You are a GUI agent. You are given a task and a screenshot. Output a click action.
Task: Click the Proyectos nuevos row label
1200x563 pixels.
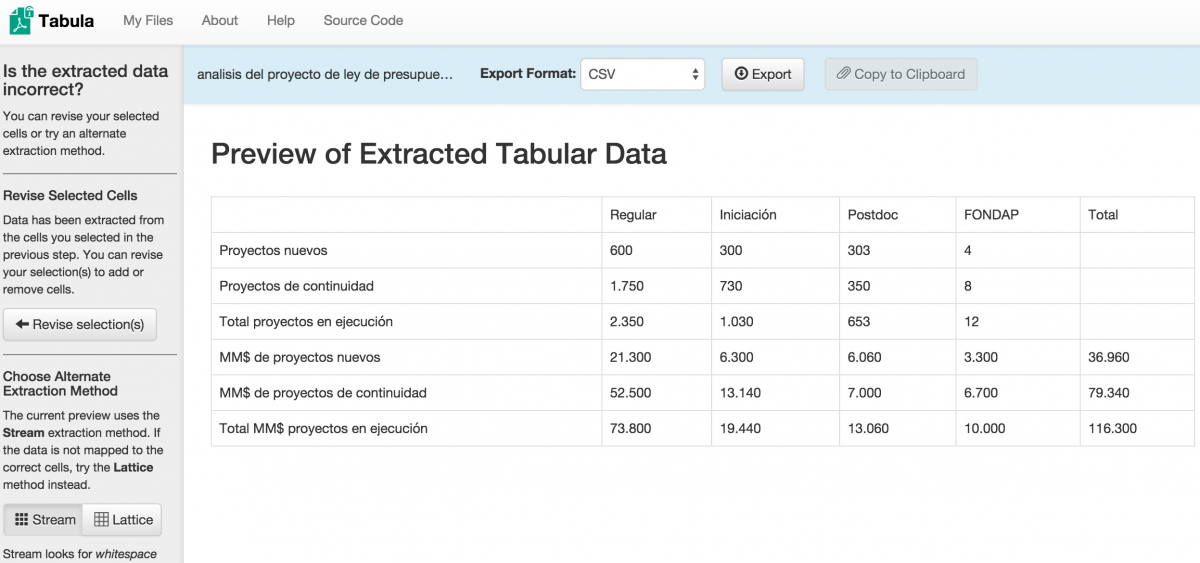[x=273, y=250]
